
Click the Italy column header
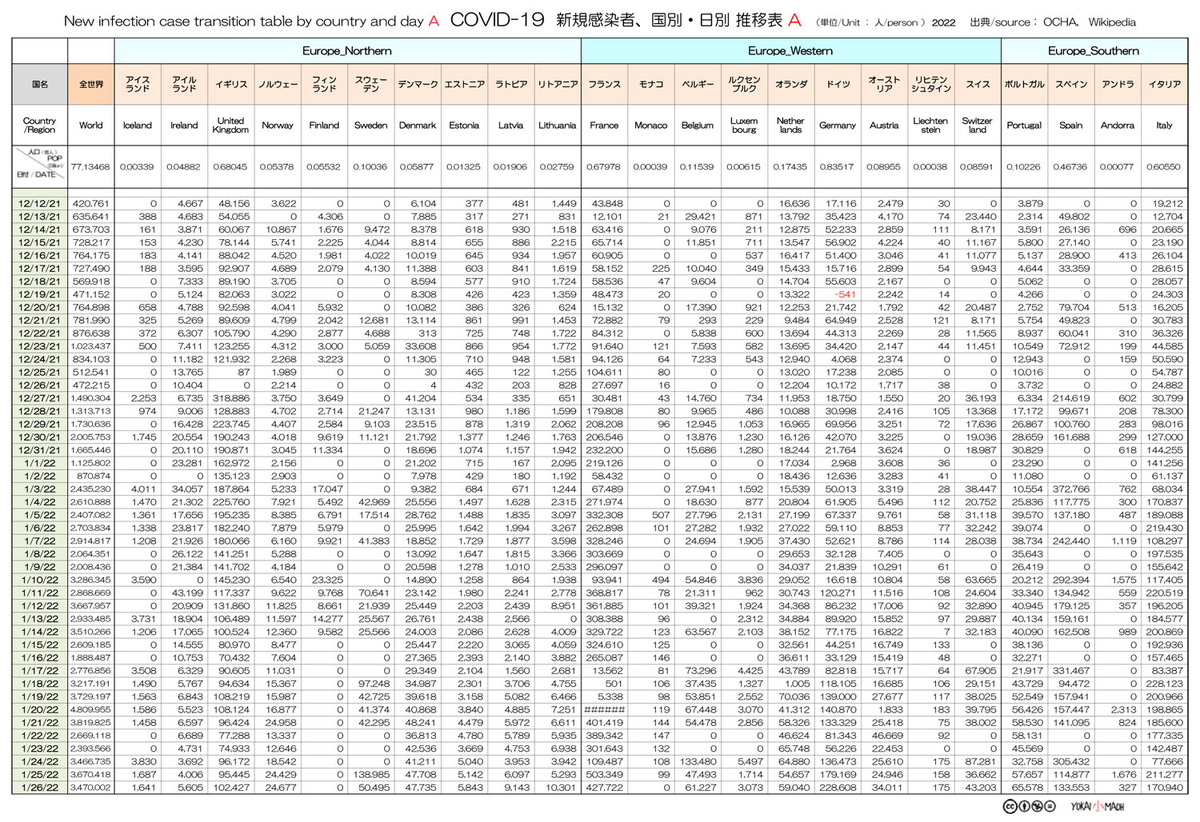click(x=1164, y=126)
